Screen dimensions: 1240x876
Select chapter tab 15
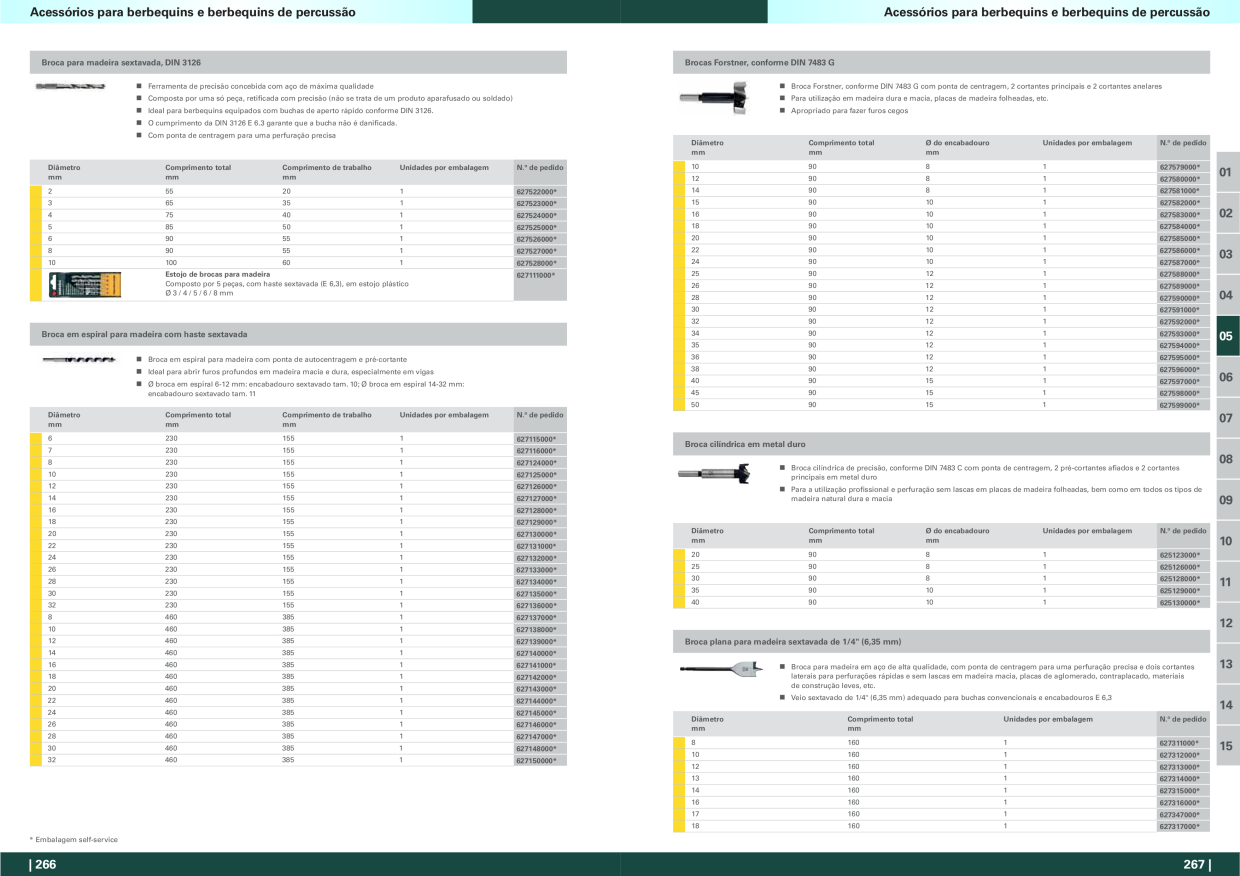(x=1226, y=746)
